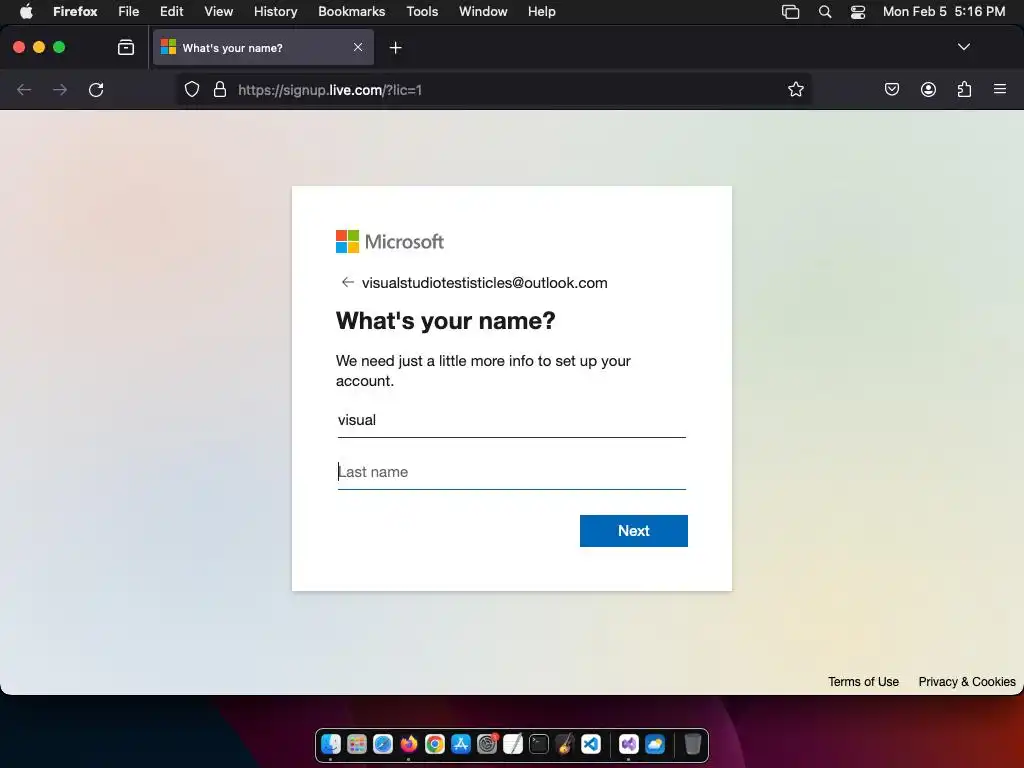Image resolution: width=1024 pixels, height=768 pixels.
Task: Click the email visualstudiotestisticles@outlook.com
Action: pos(485,283)
